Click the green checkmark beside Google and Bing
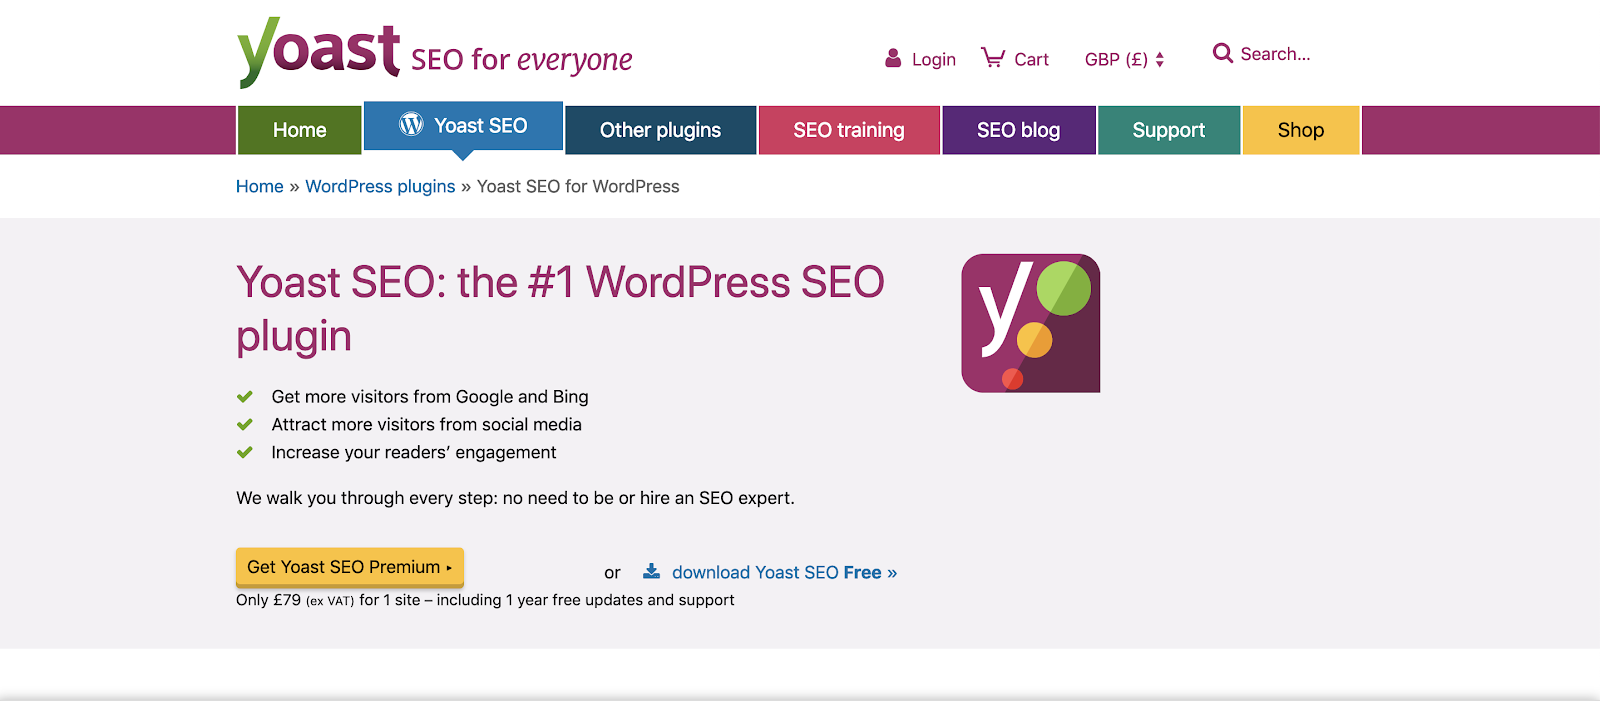The width and height of the screenshot is (1600, 701). click(x=245, y=397)
